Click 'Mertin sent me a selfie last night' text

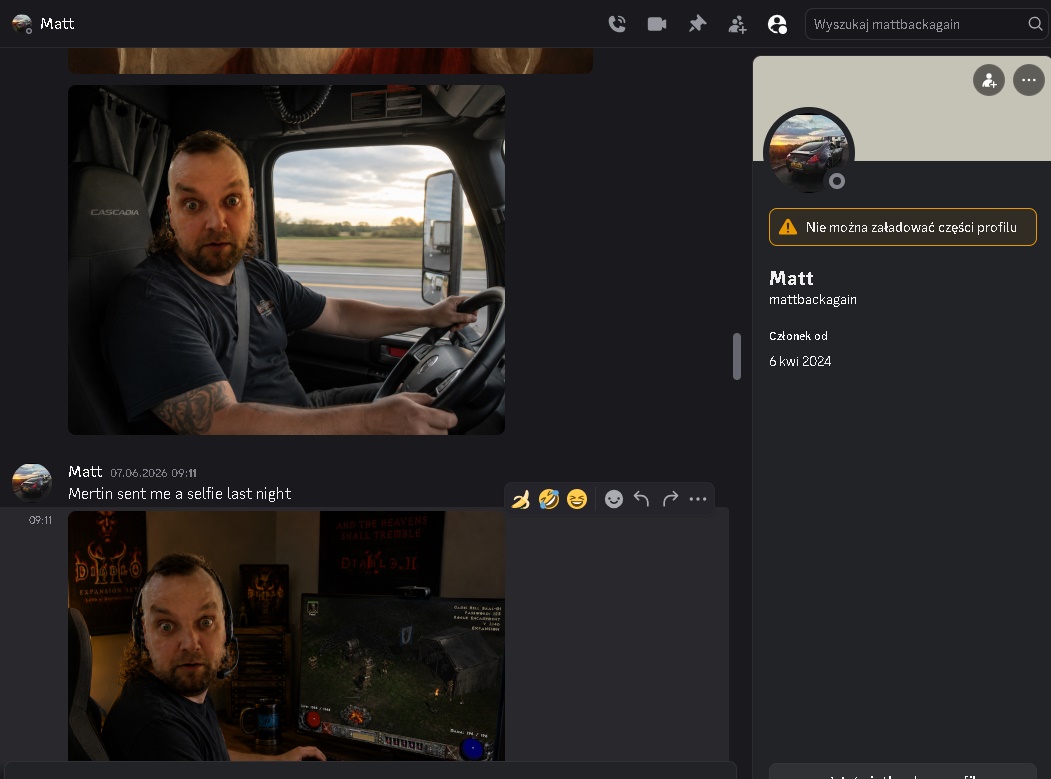click(x=180, y=494)
